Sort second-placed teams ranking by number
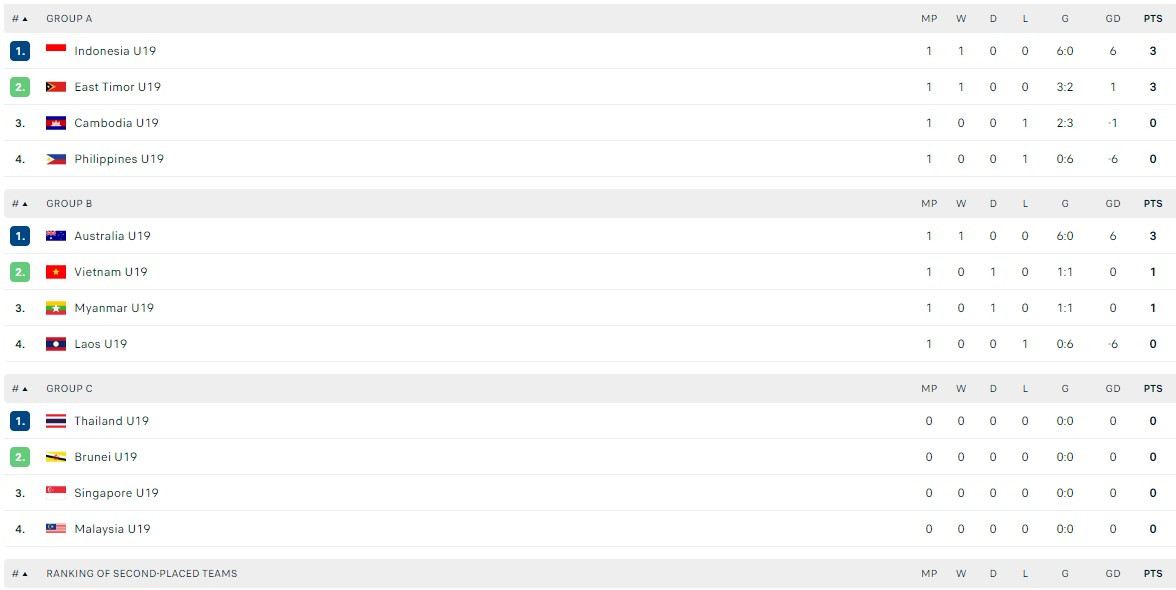Screen dimensions: 1176x590 (20, 574)
